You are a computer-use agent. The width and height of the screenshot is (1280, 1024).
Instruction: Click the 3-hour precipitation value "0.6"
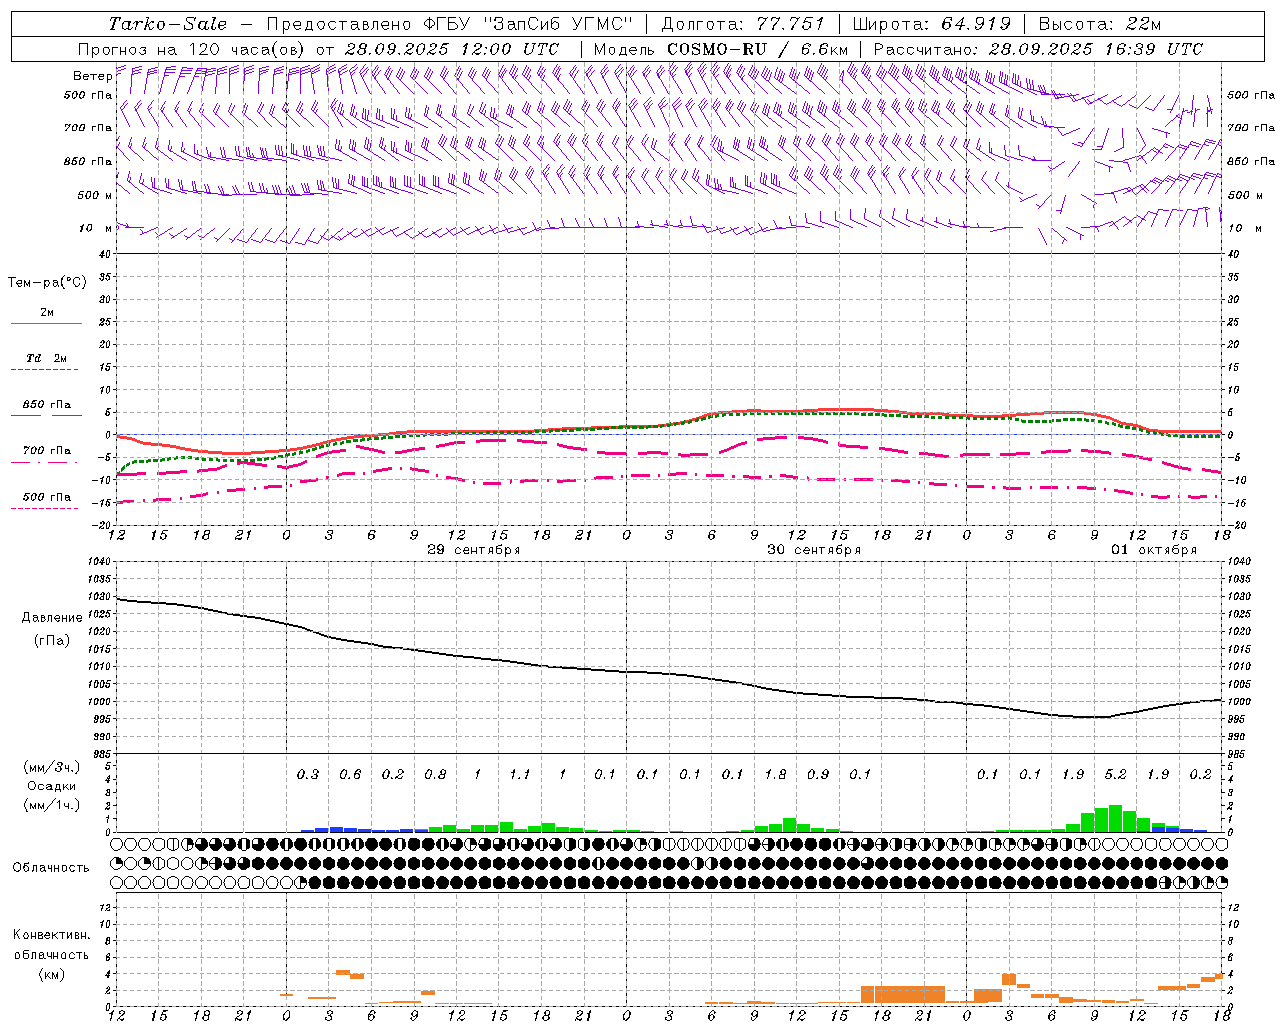coord(350,774)
